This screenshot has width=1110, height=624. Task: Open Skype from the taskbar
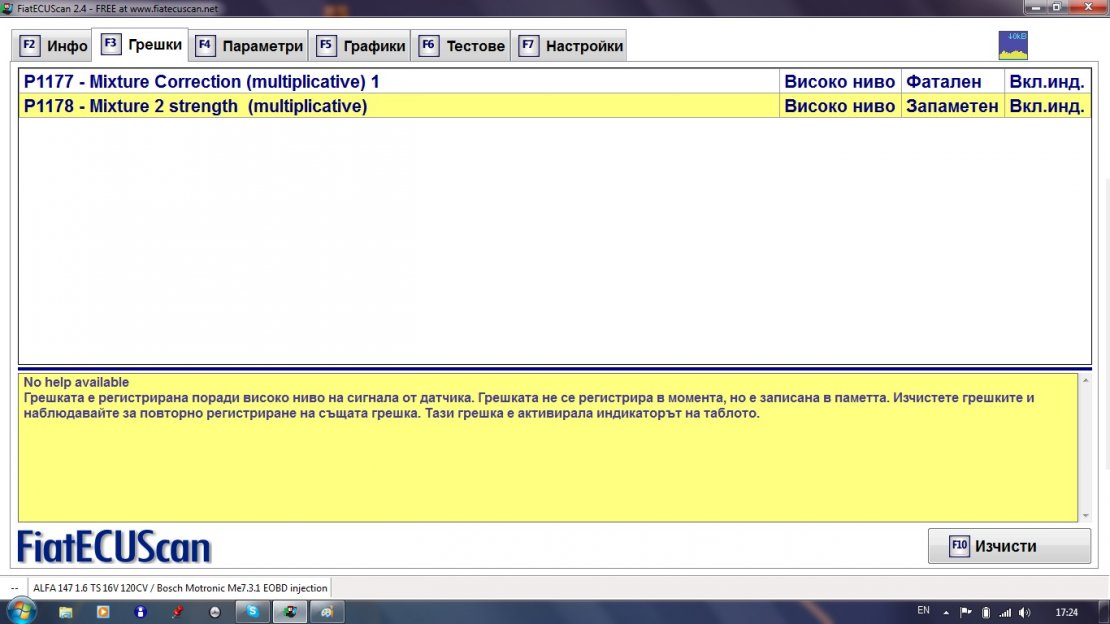tap(252, 611)
